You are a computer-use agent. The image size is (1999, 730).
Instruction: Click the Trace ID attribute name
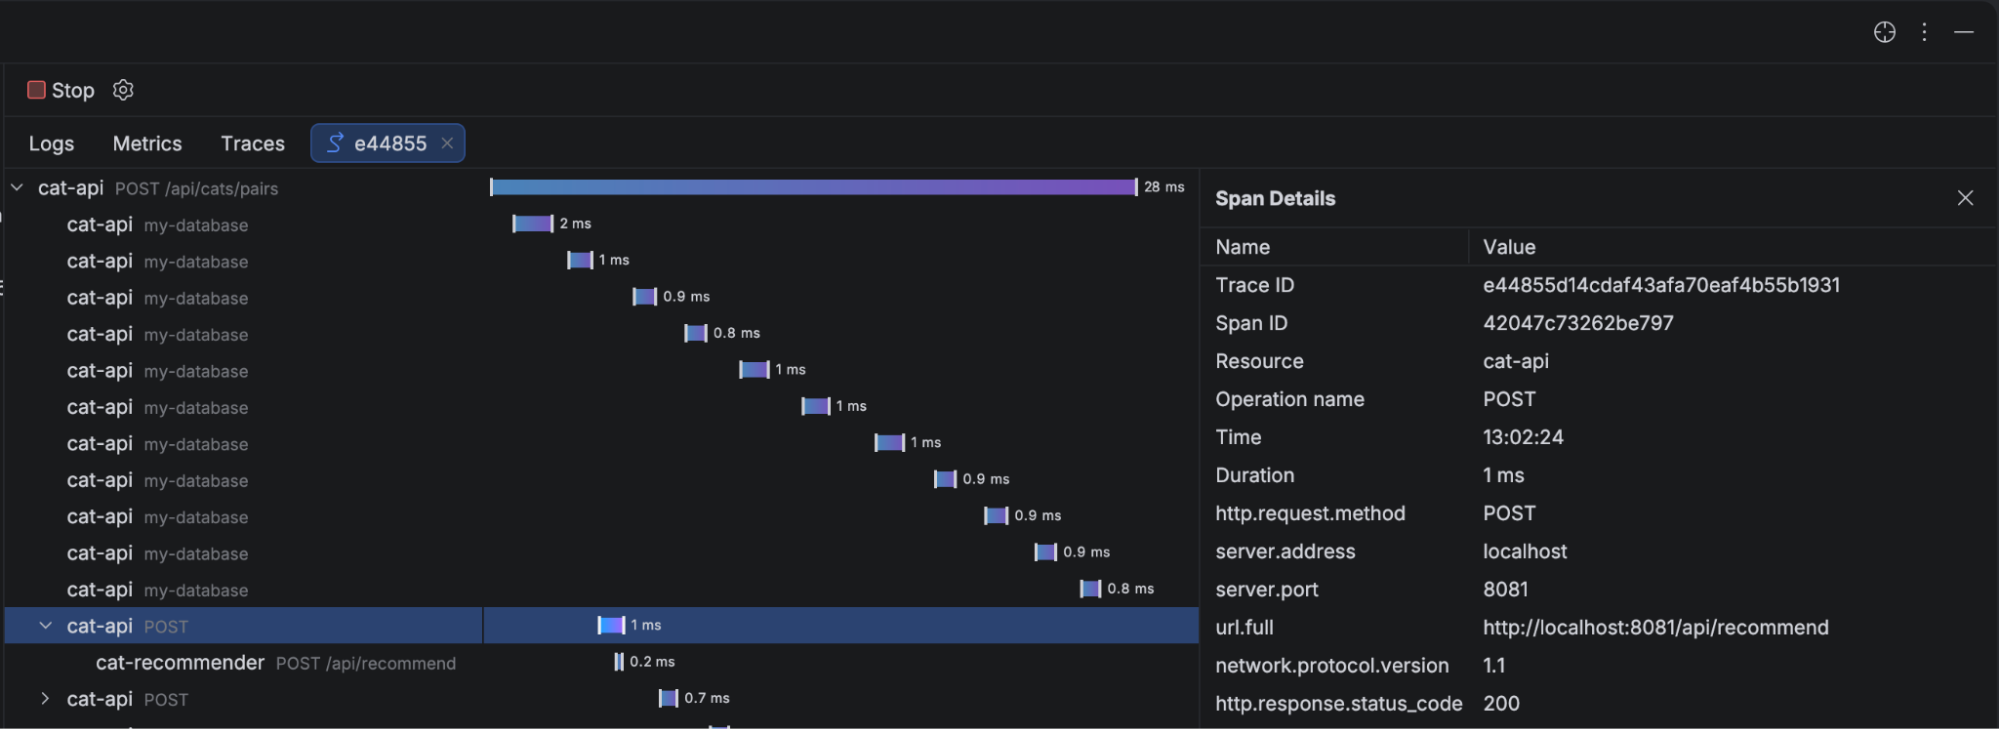coord(1255,285)
